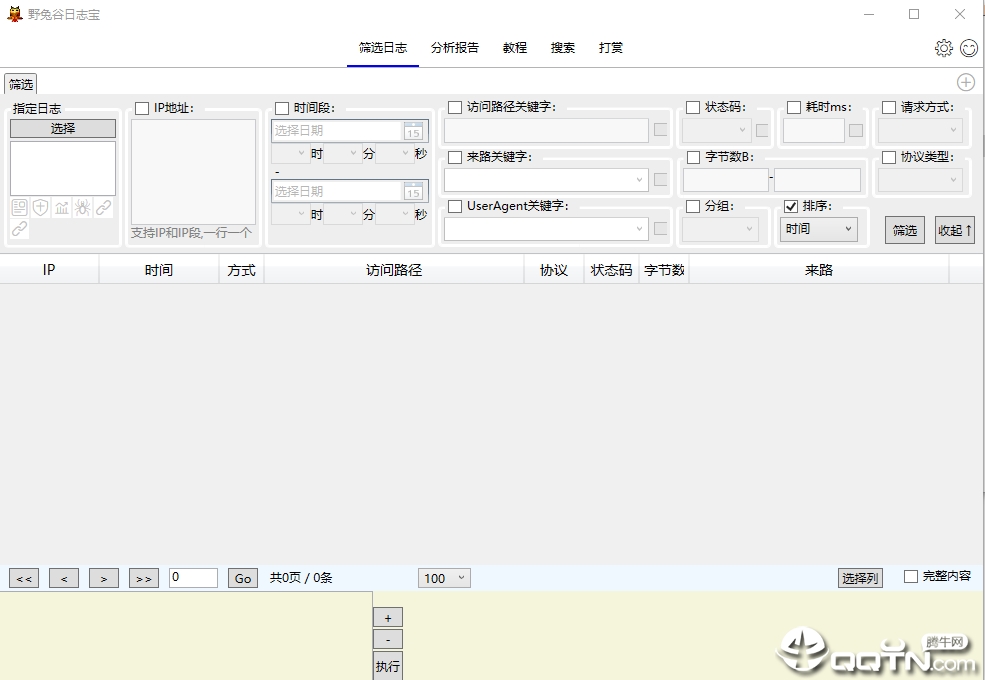The height and width of the screenshot is (680, 985).
Task: Click the 收起 collapse button
Action: pyautogui.click(x=955, y=230)
